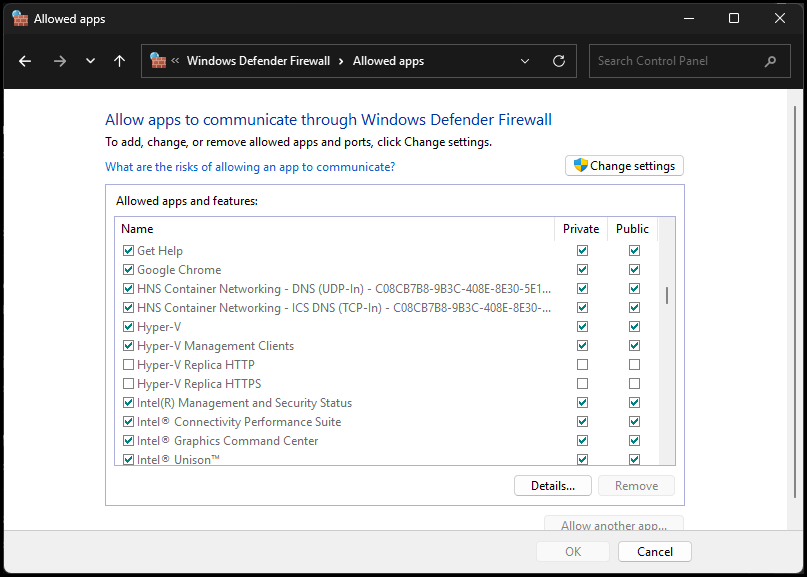
Task: Click the firewall icon in address bar
Action: tap(158, 61)
